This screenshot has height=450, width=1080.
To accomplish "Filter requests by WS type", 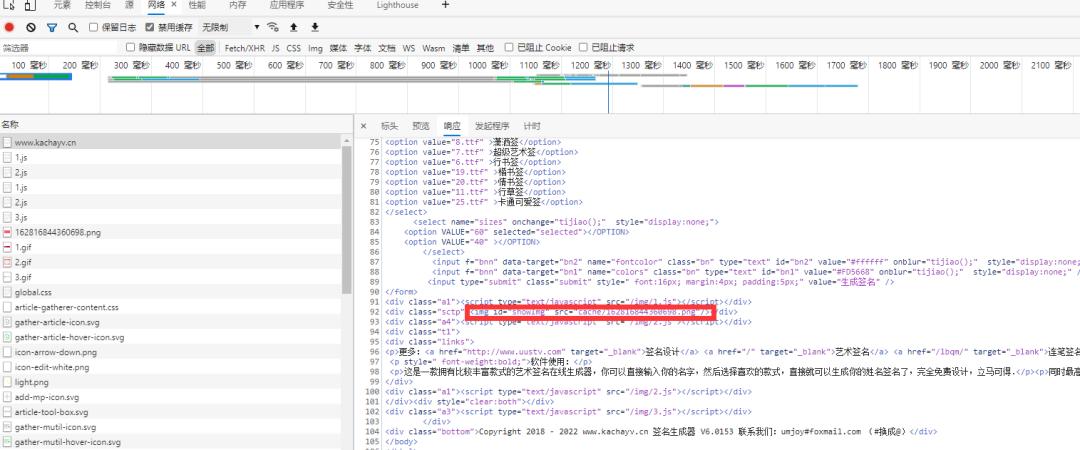I will (x=409, y=48).
